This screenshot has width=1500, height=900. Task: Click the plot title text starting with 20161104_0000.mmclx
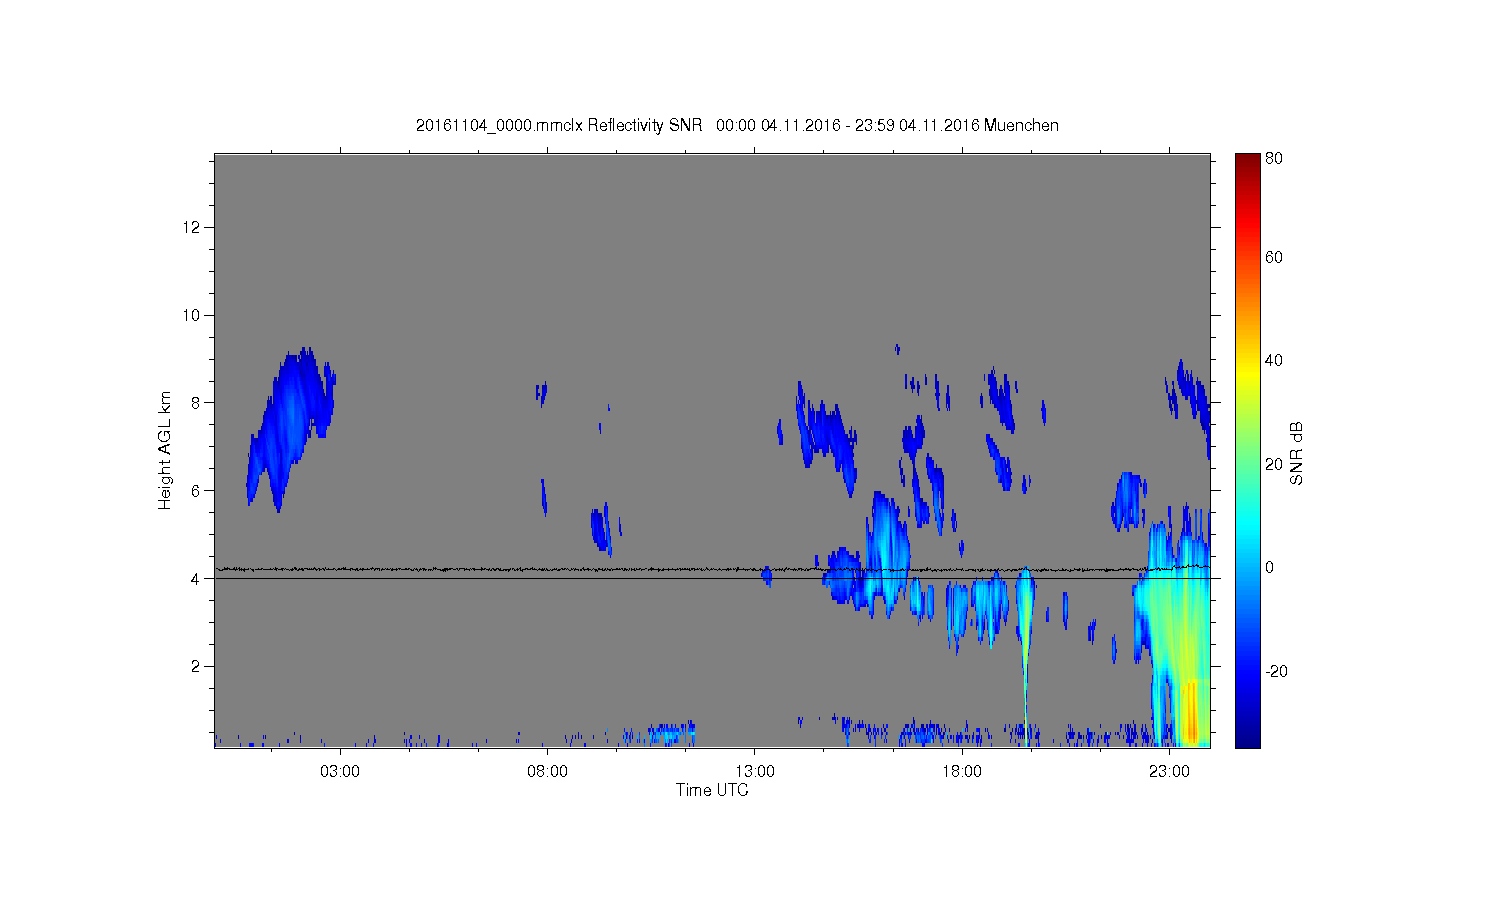pyautogui.click(x=737, y=125)
